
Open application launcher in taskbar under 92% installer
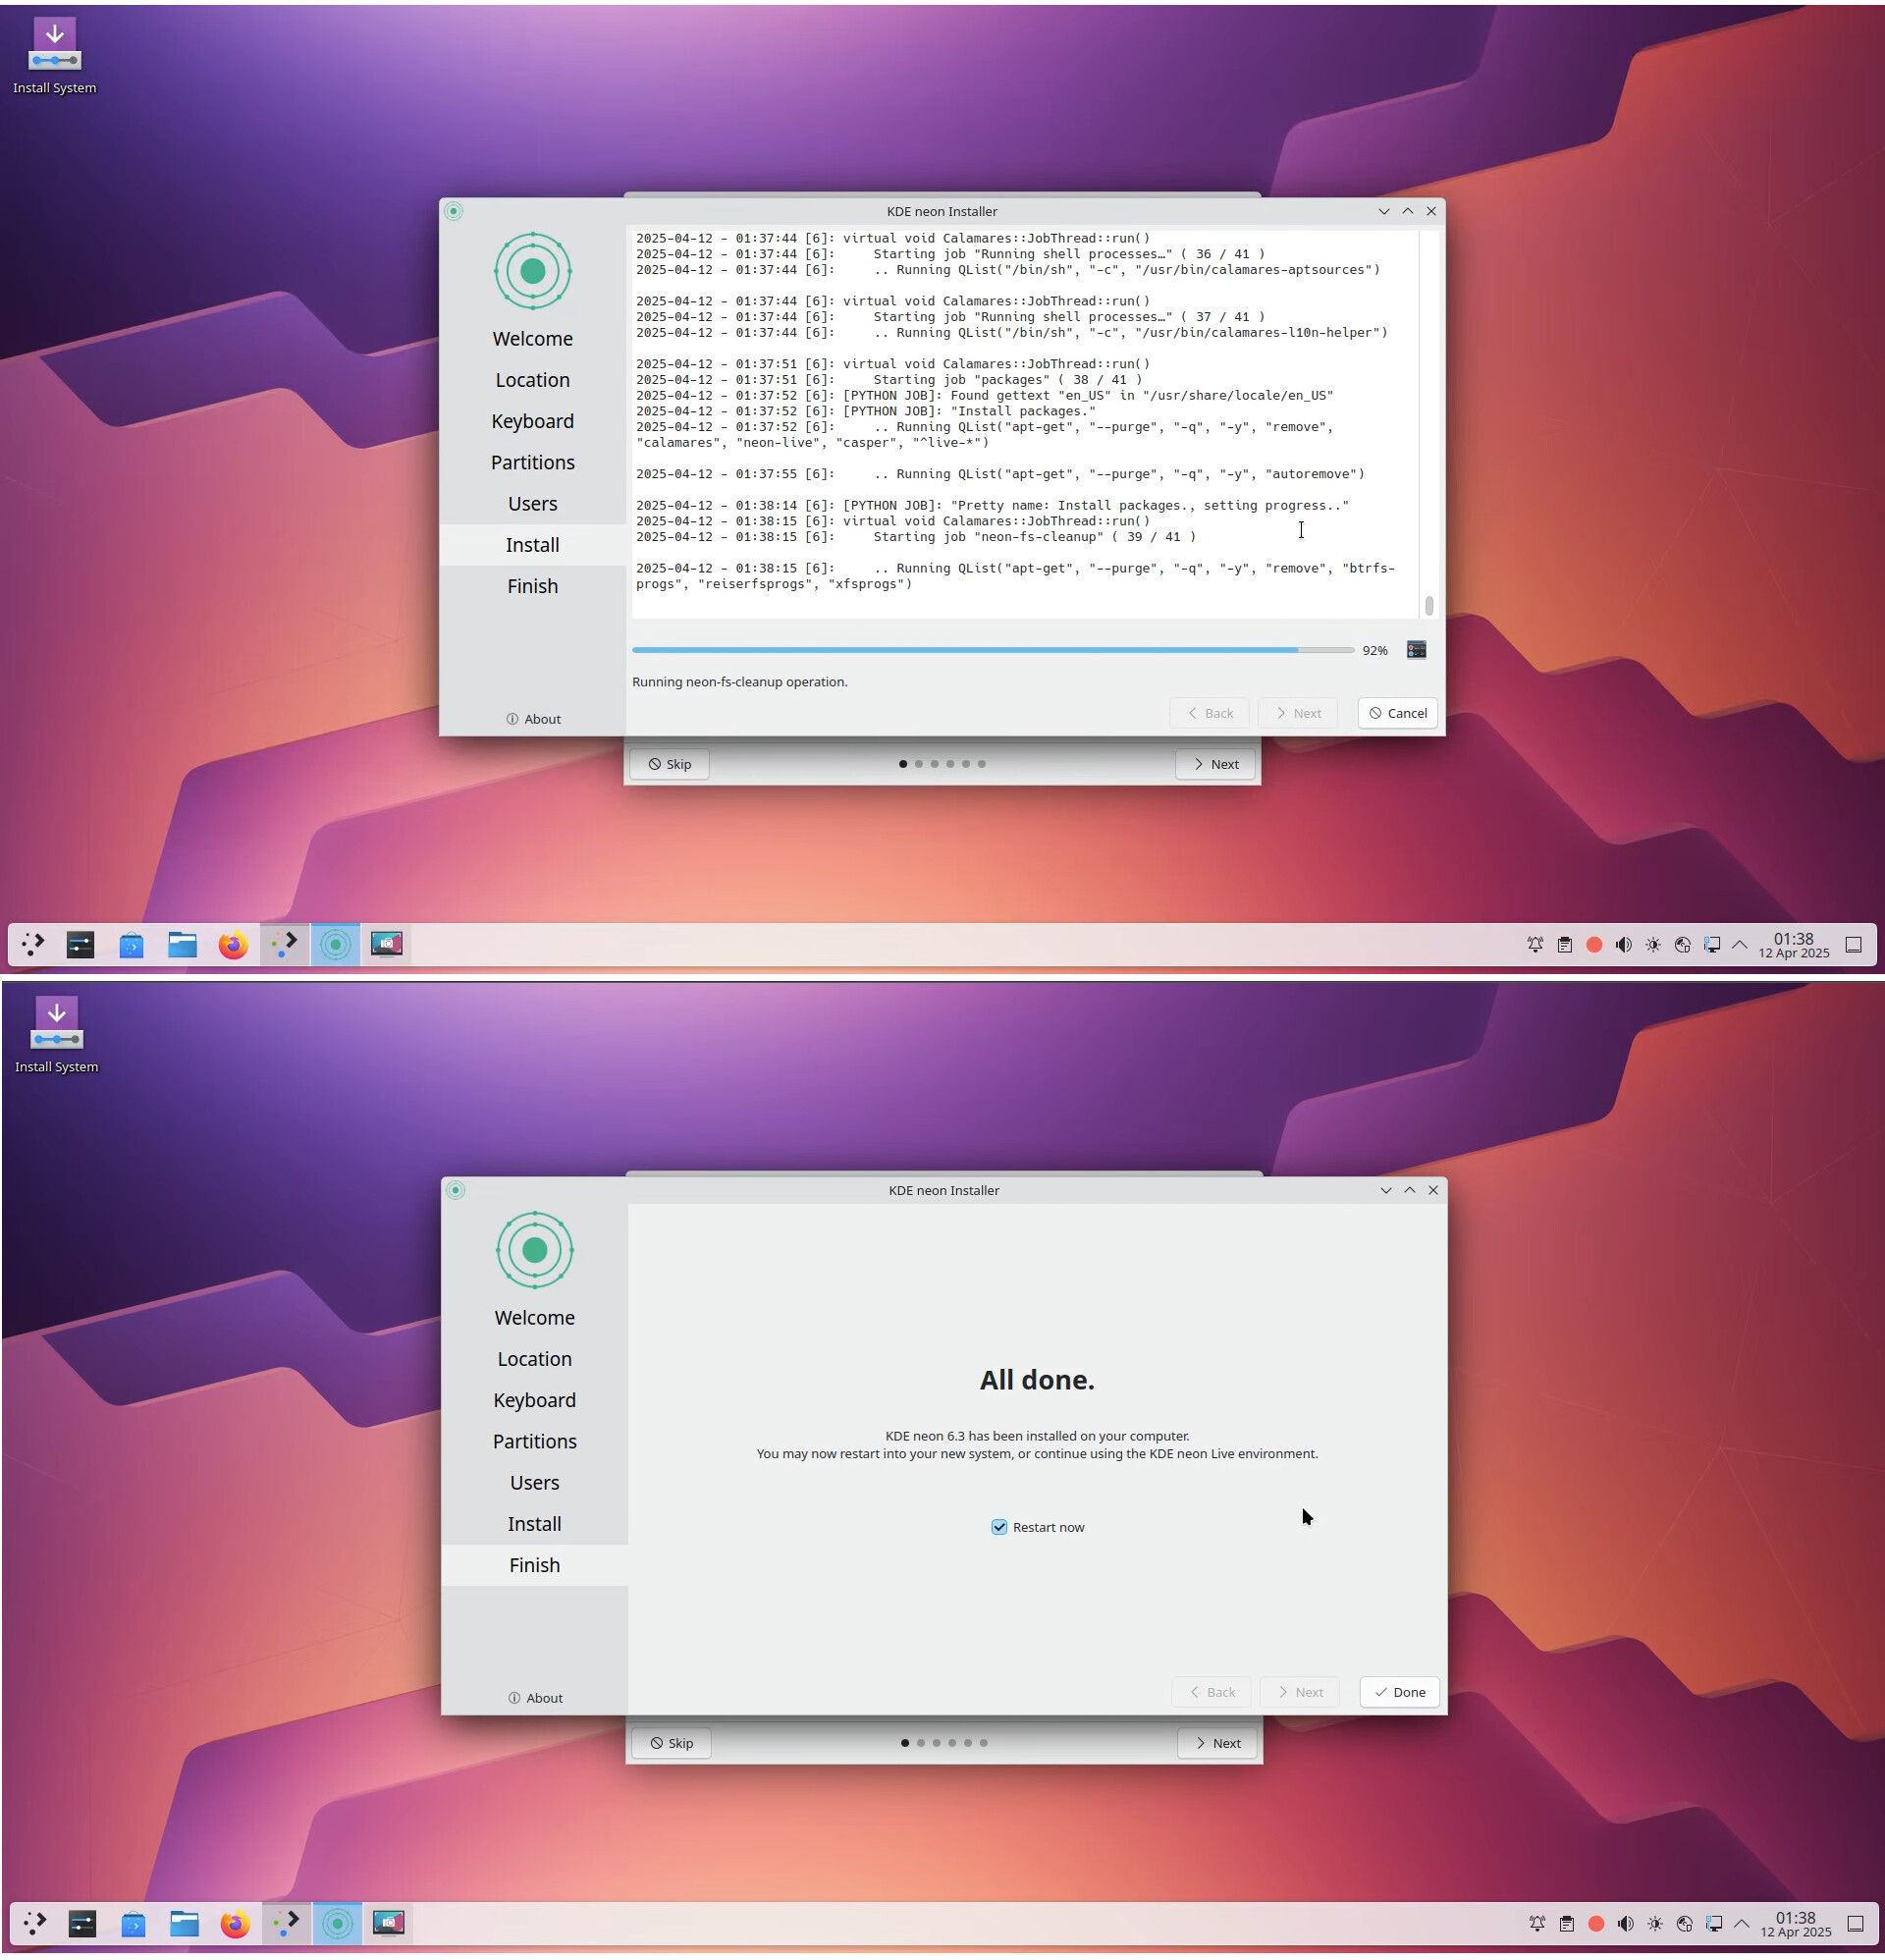point(33,944)
